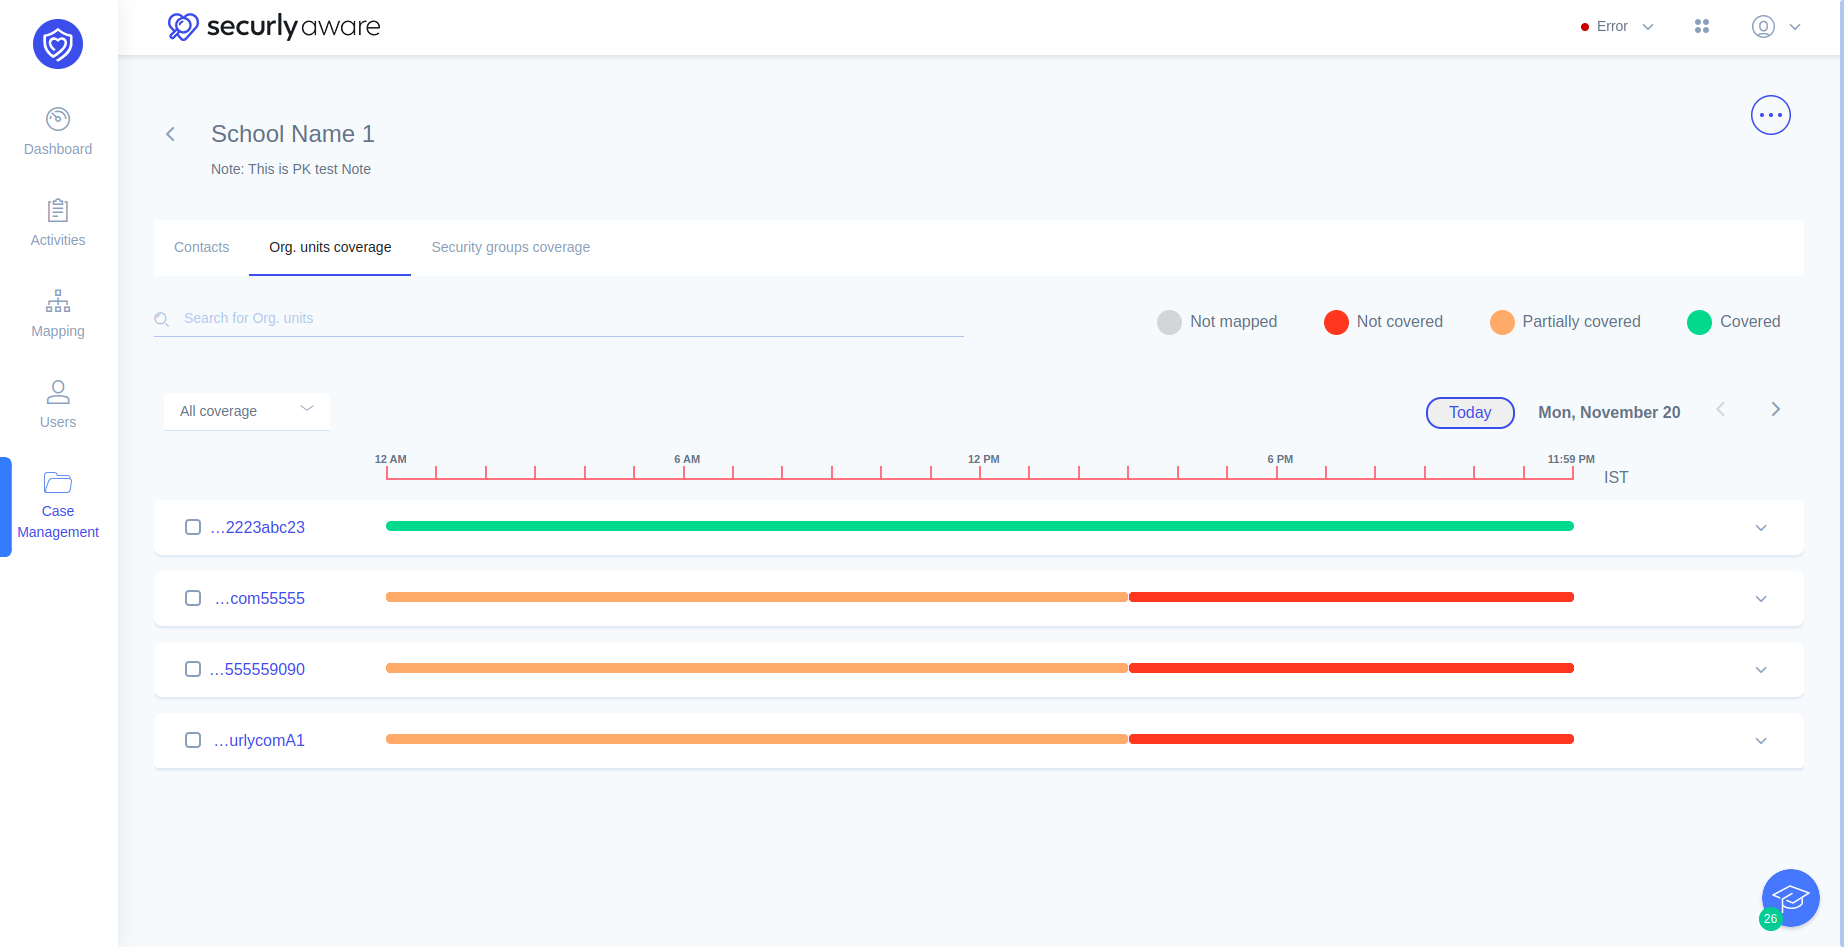Open the apps grid icon

coord(1702,27)
